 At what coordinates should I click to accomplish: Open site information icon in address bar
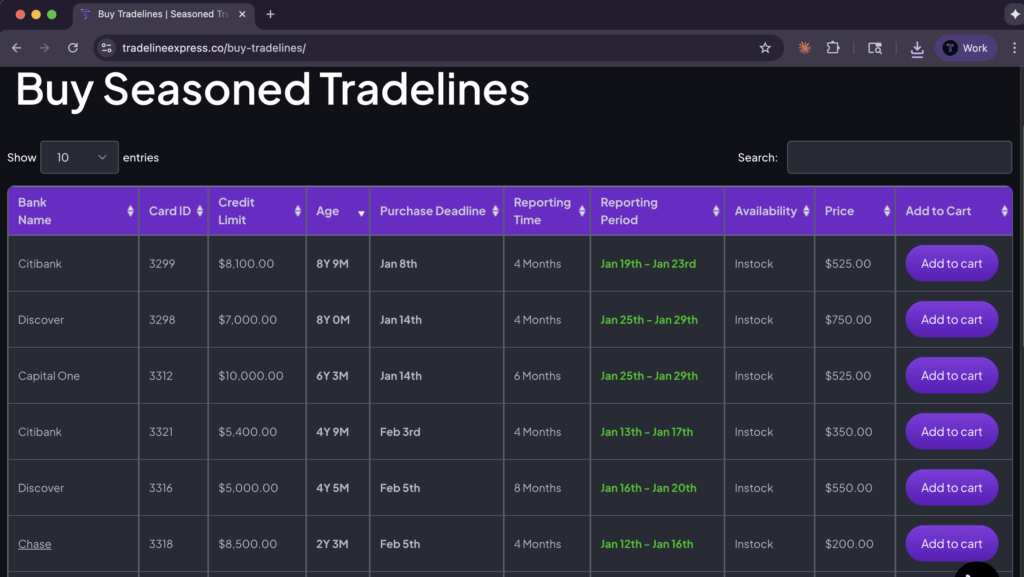[x=107, y=48]
